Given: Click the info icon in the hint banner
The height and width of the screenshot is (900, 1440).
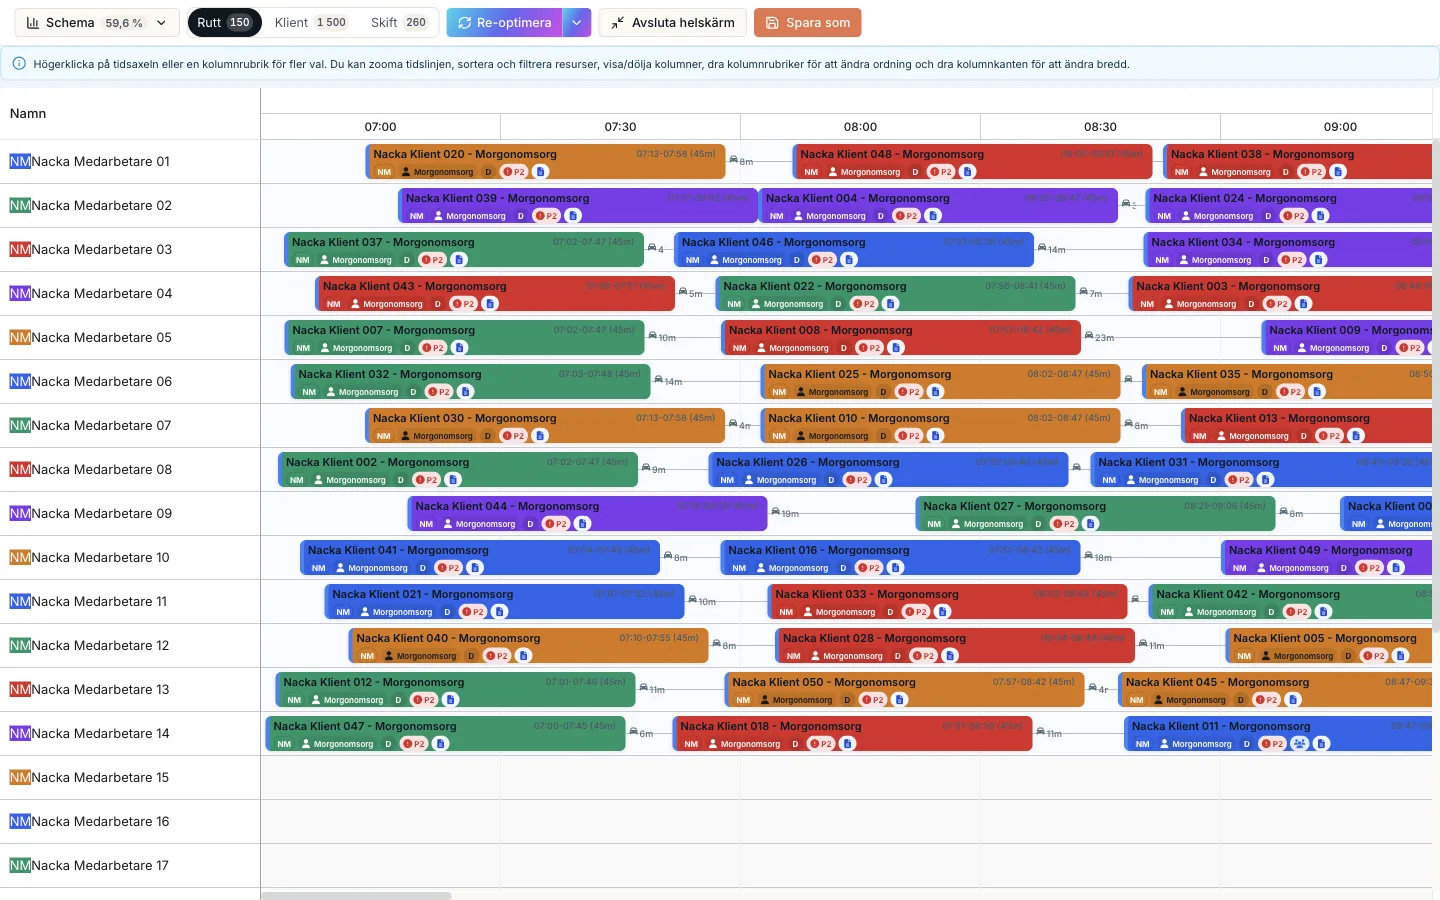Looking at the screenshot, I should [x=19, y=64].
